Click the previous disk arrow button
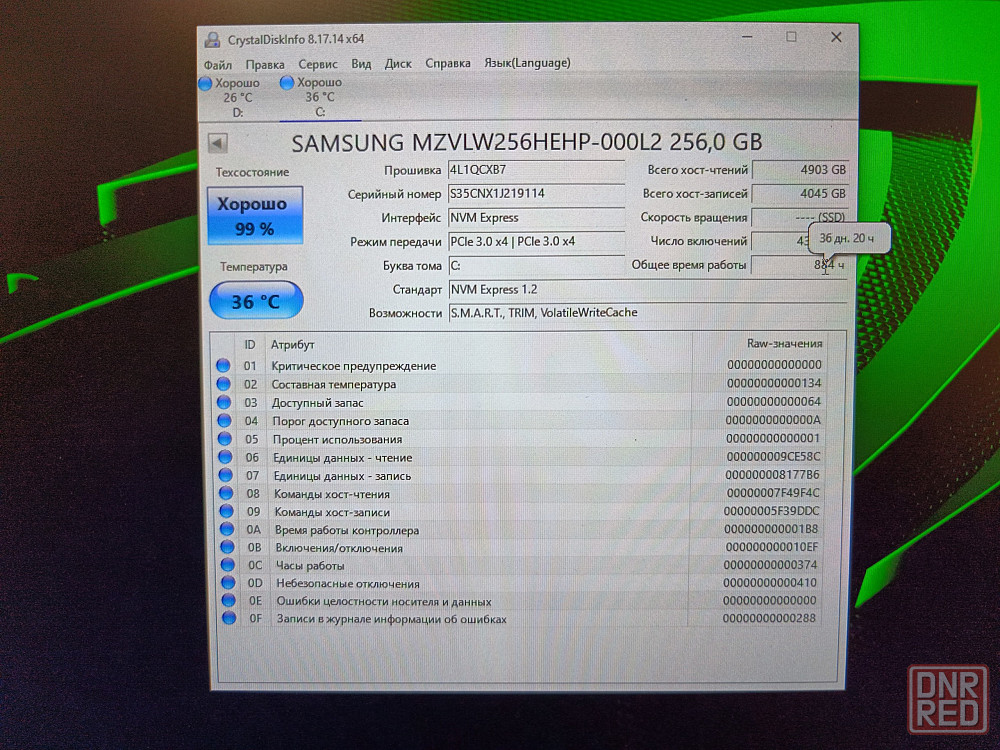The width and height of the screenshot is (1000, 750). 217,142
